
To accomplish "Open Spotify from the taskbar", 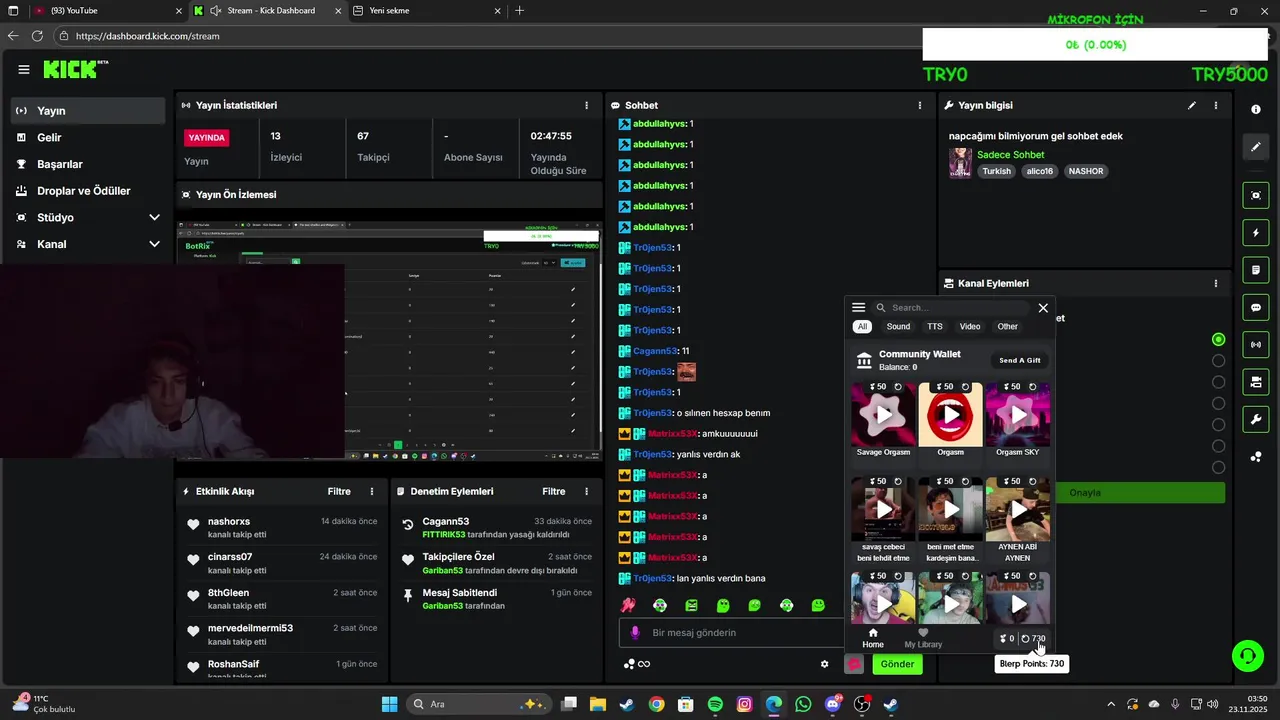I will 715,705.
